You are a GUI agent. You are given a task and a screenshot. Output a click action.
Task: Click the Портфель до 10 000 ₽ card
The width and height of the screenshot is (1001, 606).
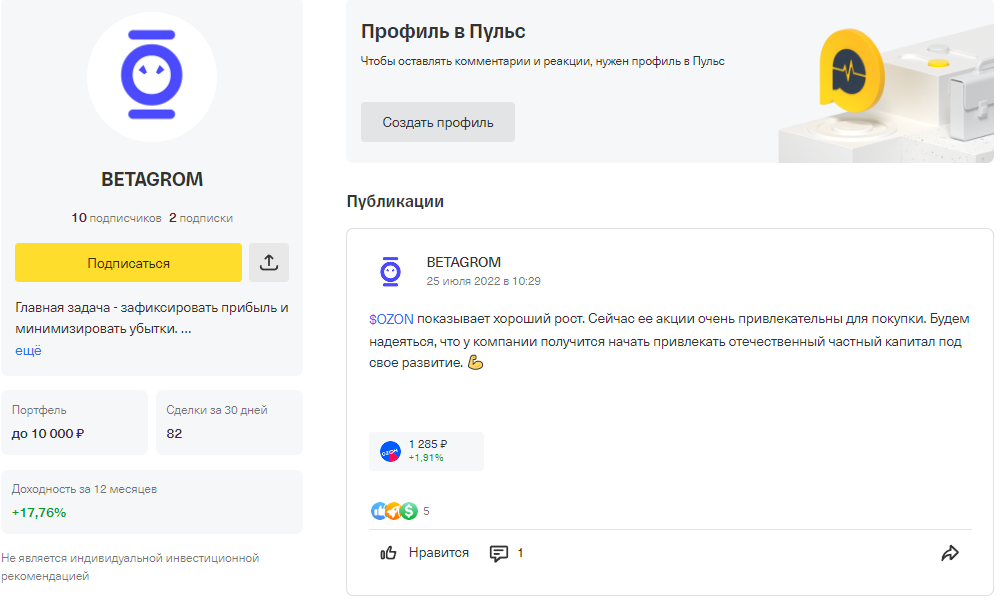click(x=75, y=422)
